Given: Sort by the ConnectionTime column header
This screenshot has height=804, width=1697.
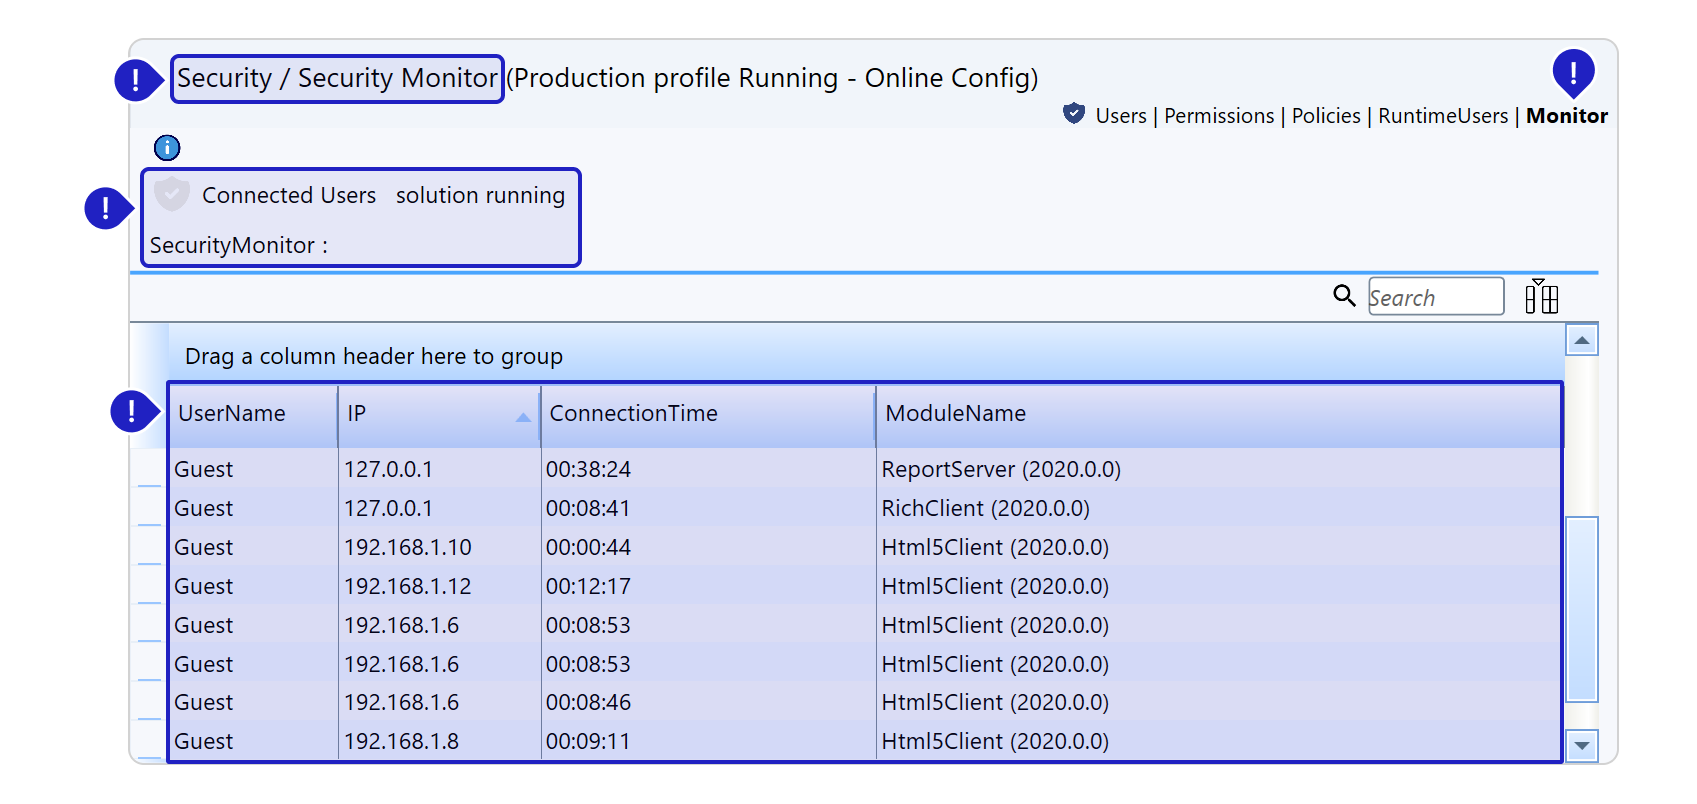Looking at the screenshot, I should 633,414.
